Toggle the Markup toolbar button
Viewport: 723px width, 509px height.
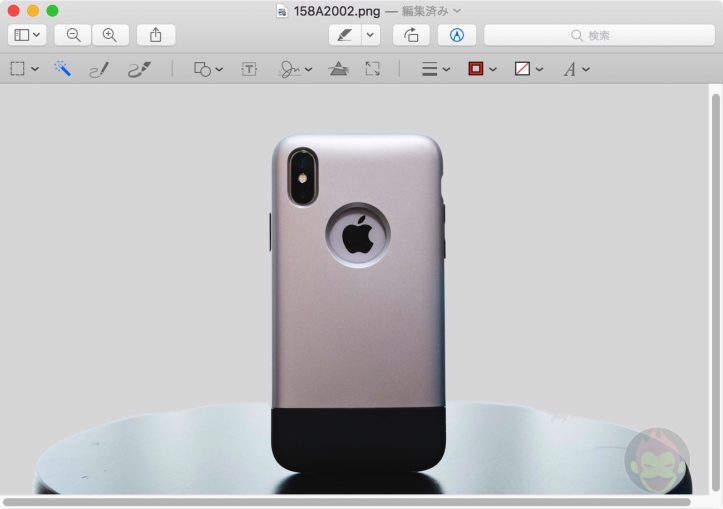click(456, 35)
